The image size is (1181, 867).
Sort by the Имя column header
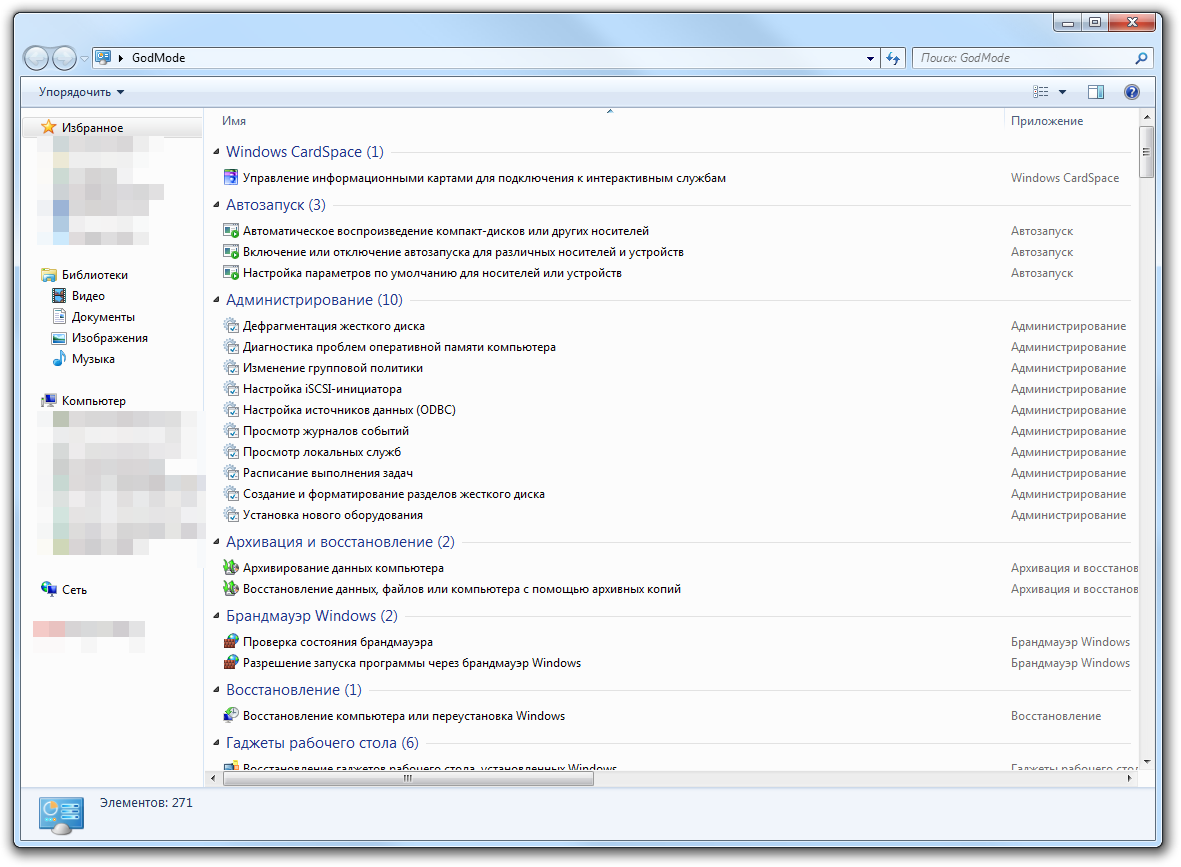pos(233,121)
